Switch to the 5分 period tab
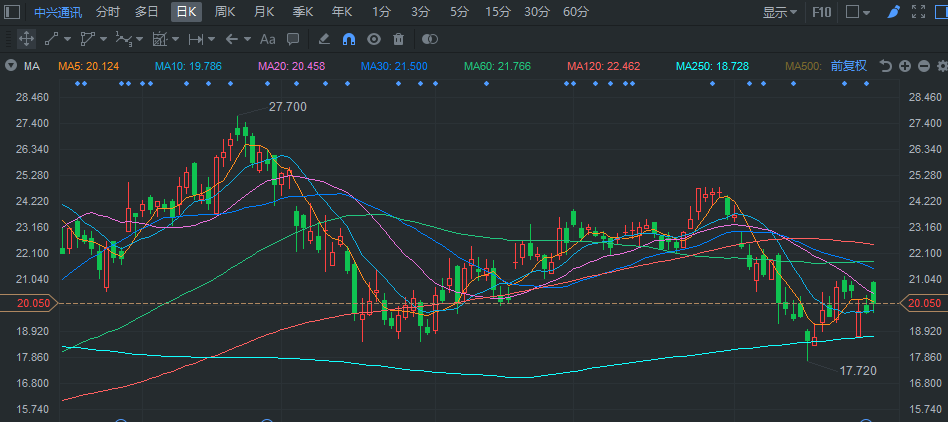948x422 pixels. coord(459,11)
